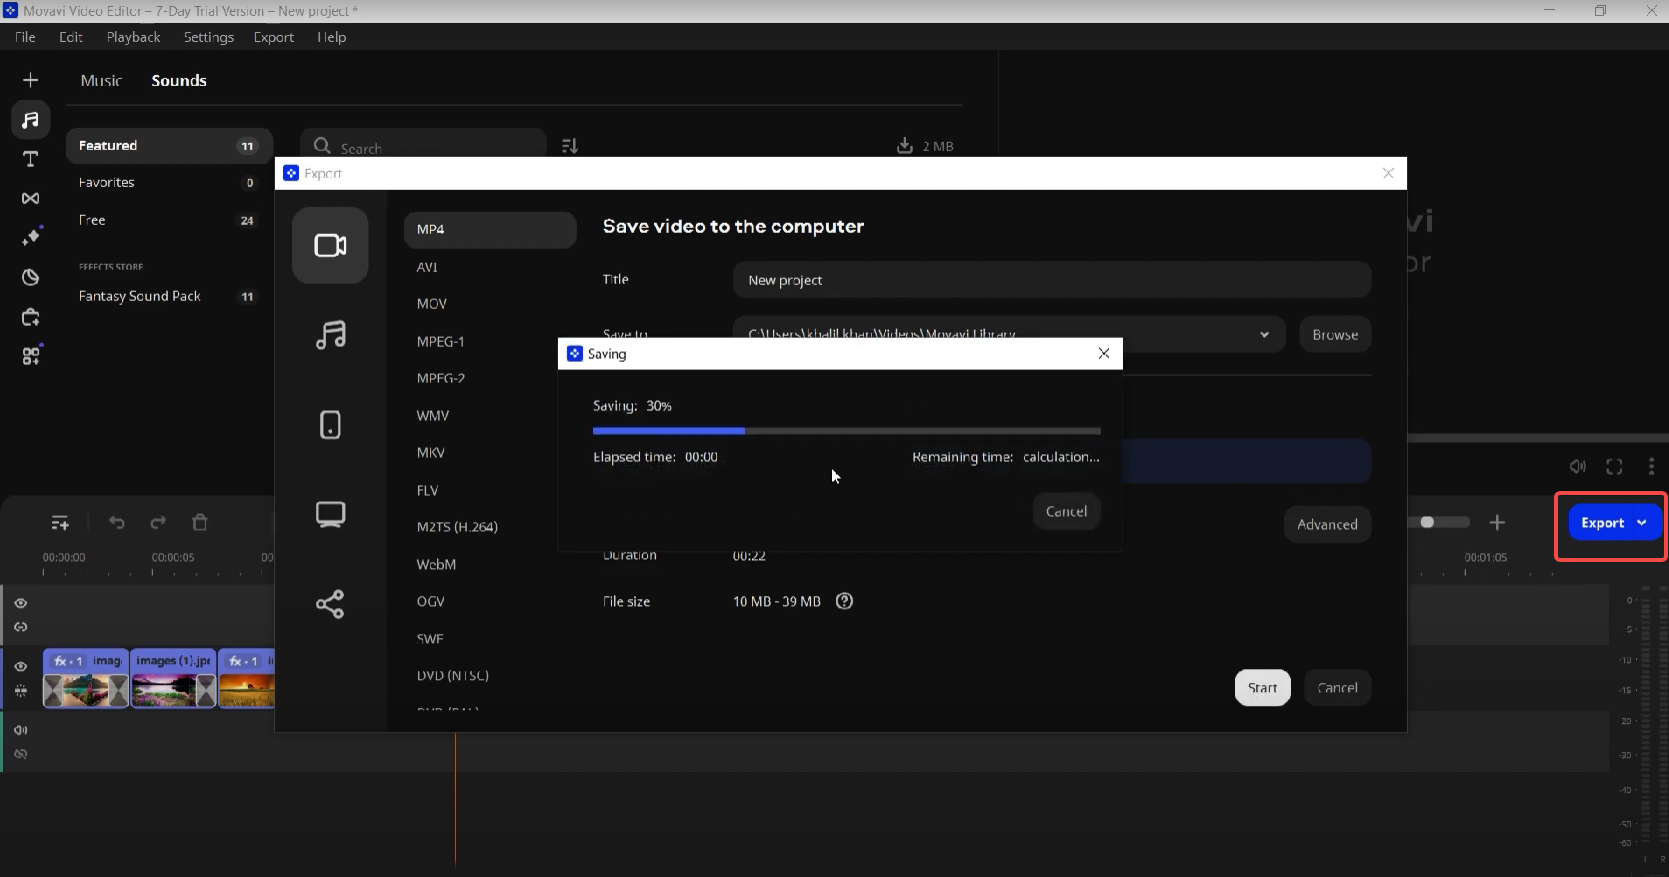Open the preview three-dot options menu
This screenshot has height=877, width=1669.
click(x=1651, y=467)
